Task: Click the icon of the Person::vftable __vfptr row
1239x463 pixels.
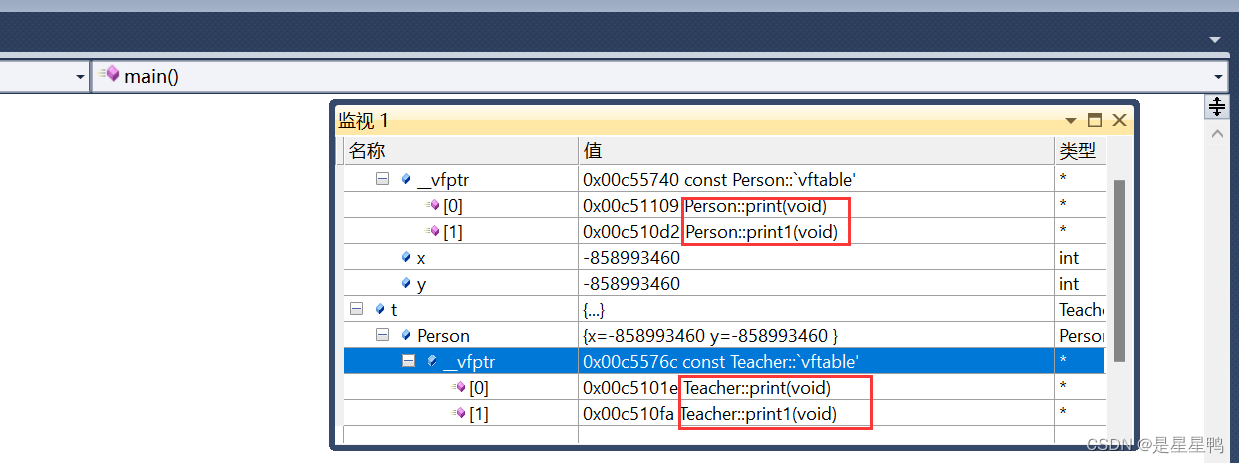Action: tap(406, 180)
